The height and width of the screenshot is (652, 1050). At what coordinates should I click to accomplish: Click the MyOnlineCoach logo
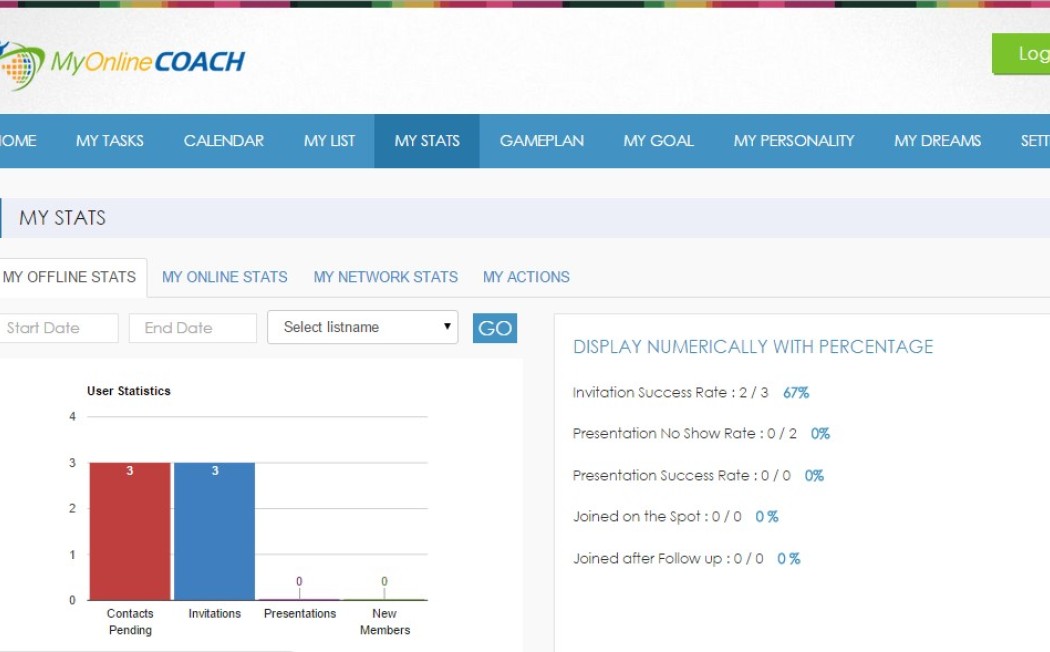tap(122, 63)
